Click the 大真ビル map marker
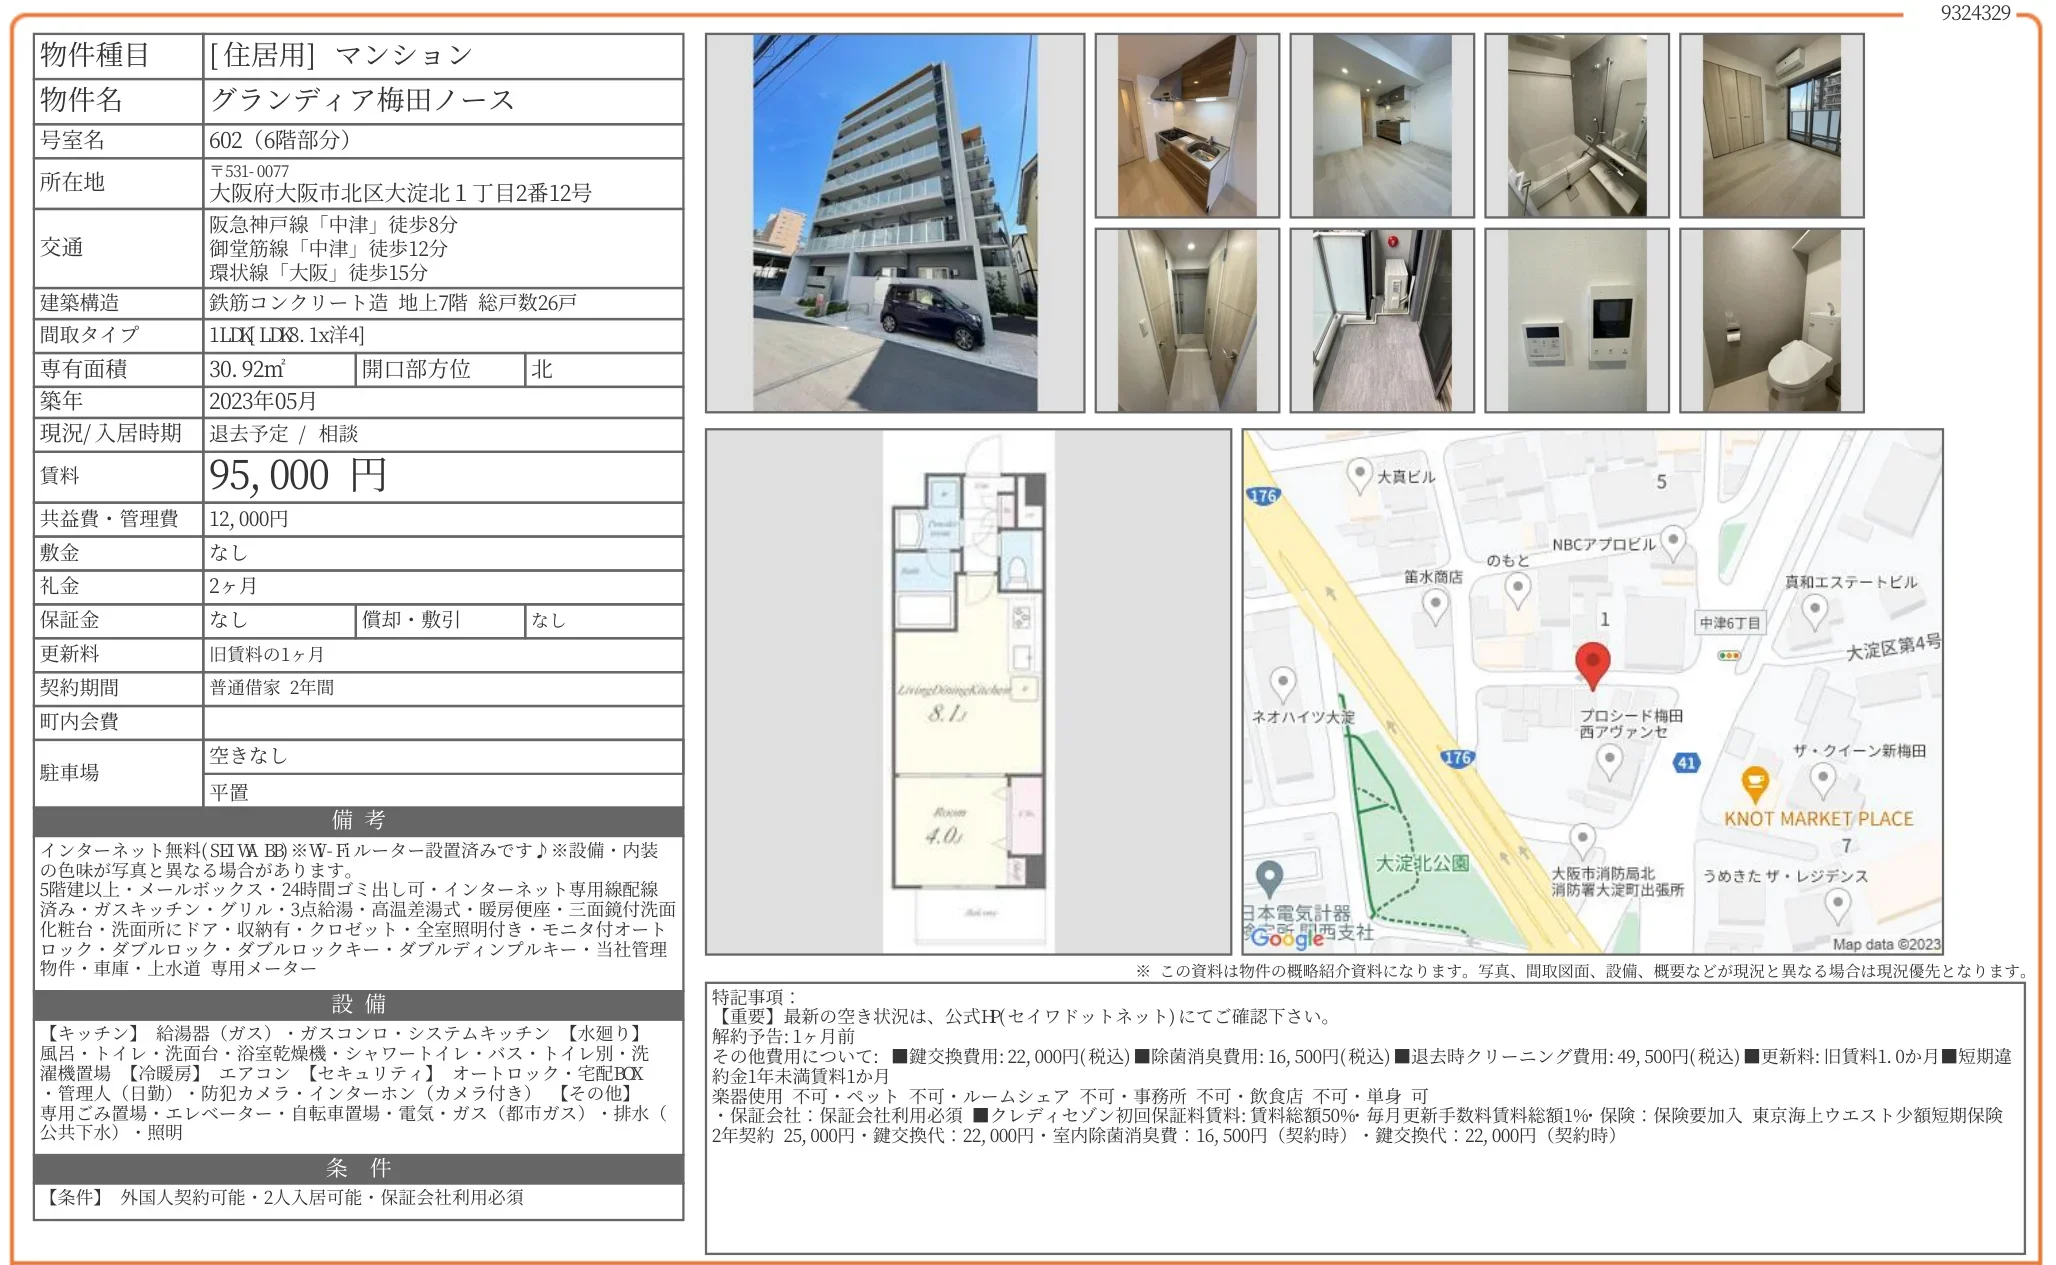This screenshot has height=1265, width=2056. tap(1359, 474)
